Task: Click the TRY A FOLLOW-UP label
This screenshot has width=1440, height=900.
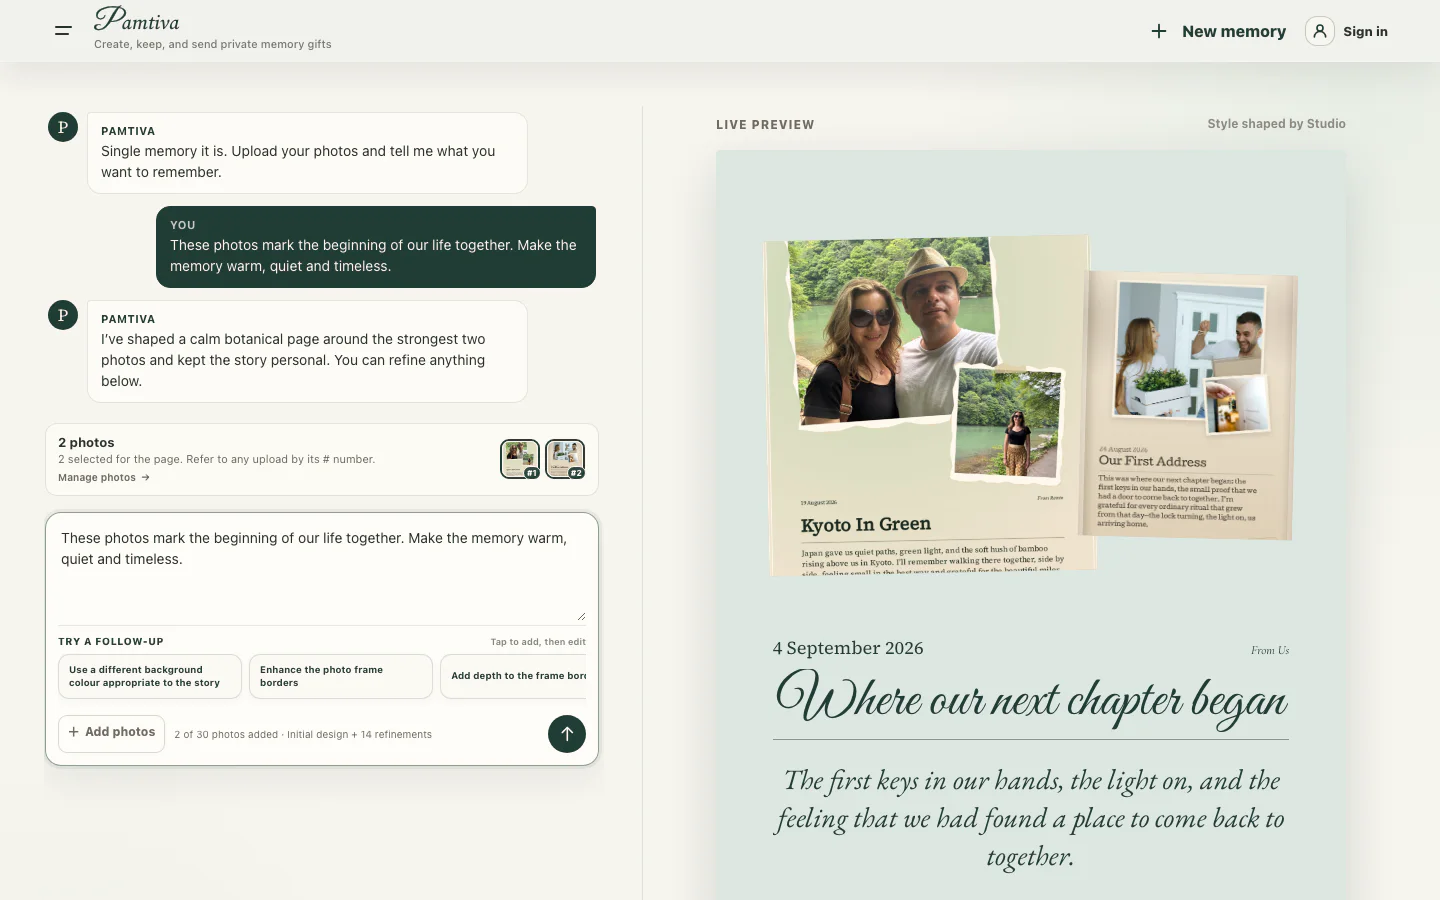Action: tap(111, 642)
